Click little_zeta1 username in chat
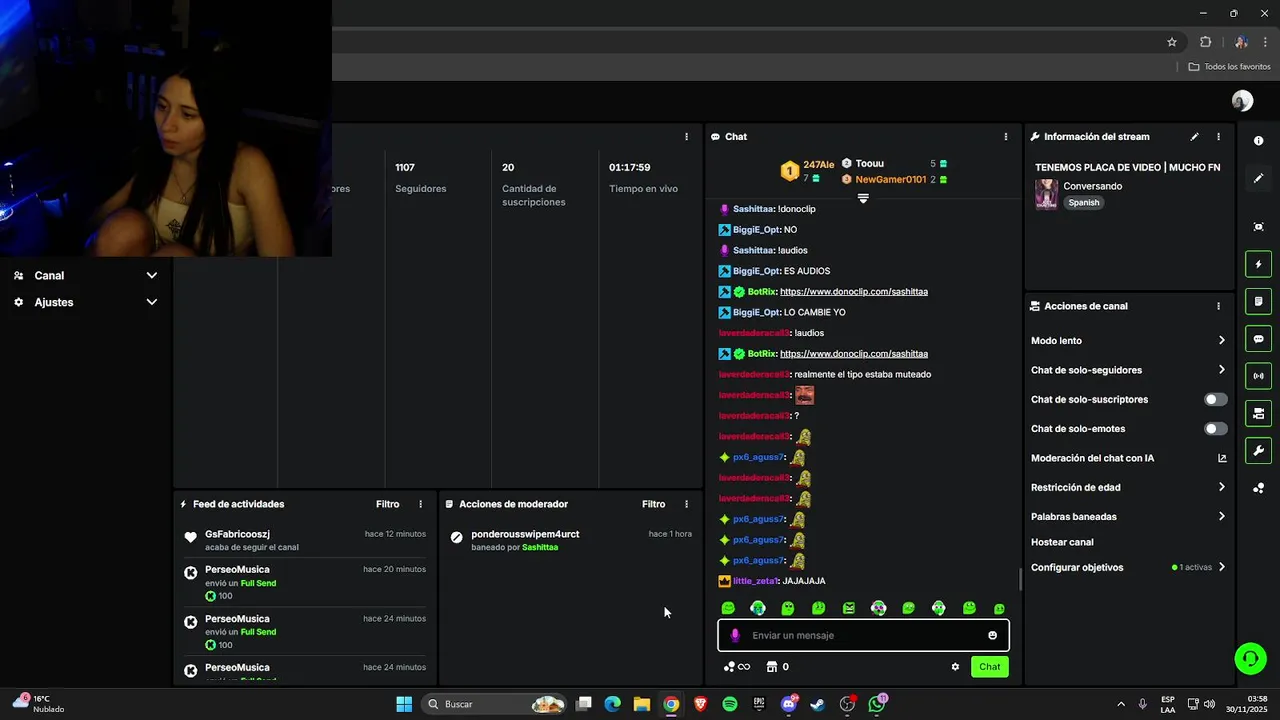 pyautogui.click(x=756, y=581)
